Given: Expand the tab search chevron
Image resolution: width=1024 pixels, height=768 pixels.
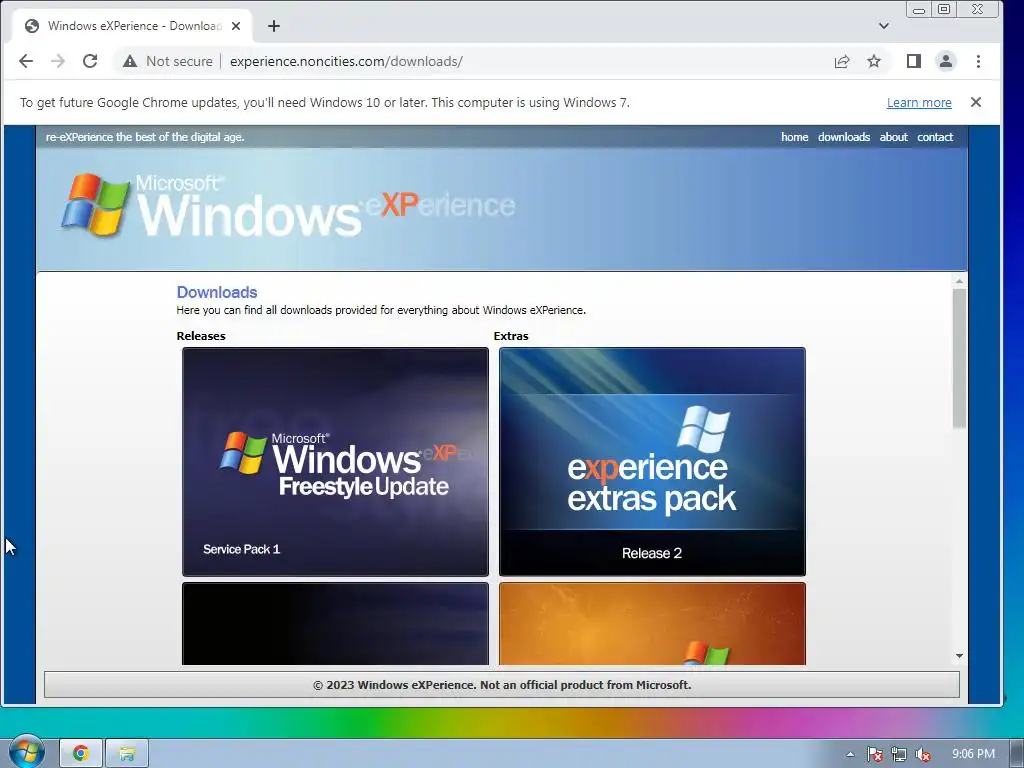Looking at the screenshot, I should click(884, 26).
